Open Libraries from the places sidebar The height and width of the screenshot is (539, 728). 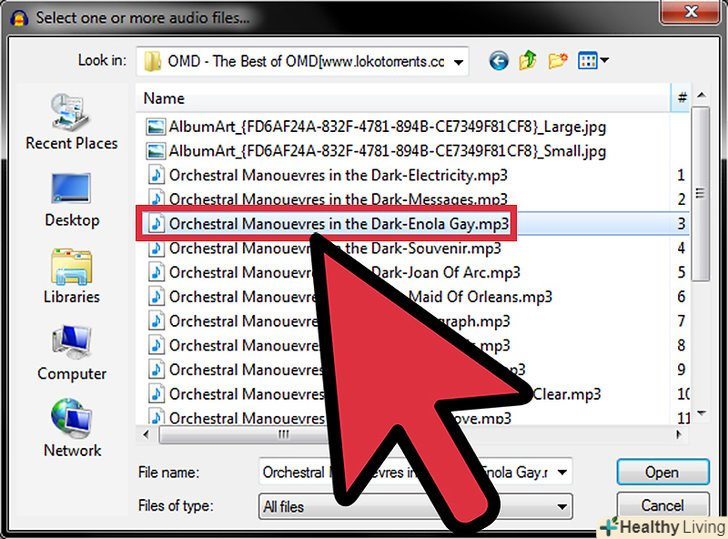coord(72,276)
